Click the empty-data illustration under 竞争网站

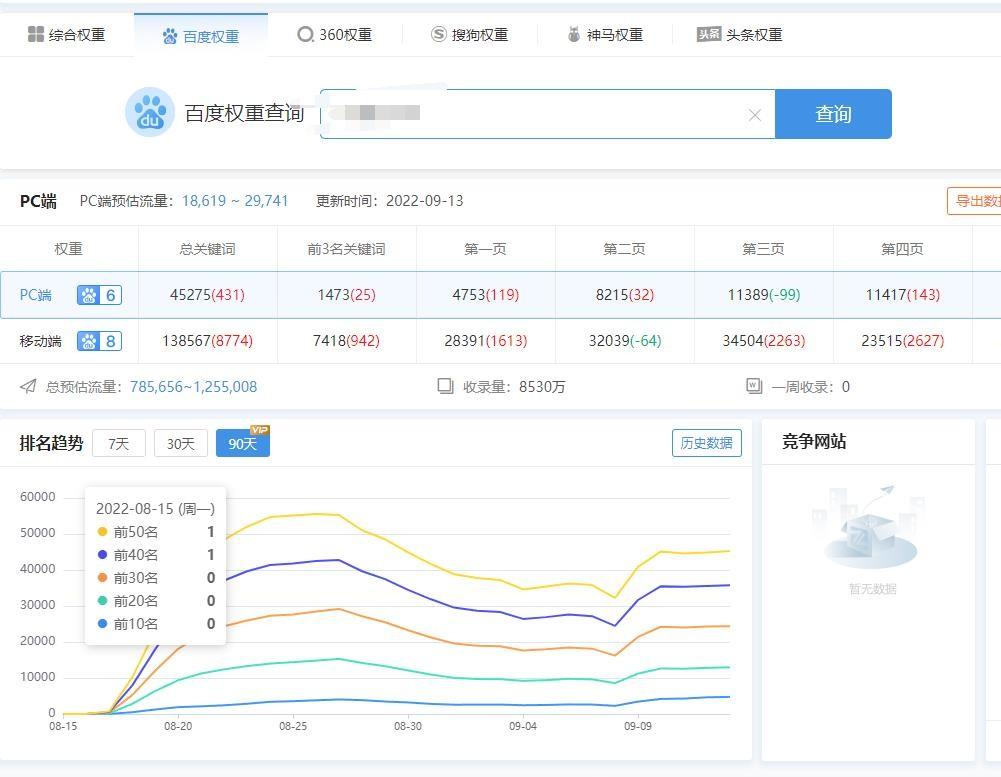(868, 527)
